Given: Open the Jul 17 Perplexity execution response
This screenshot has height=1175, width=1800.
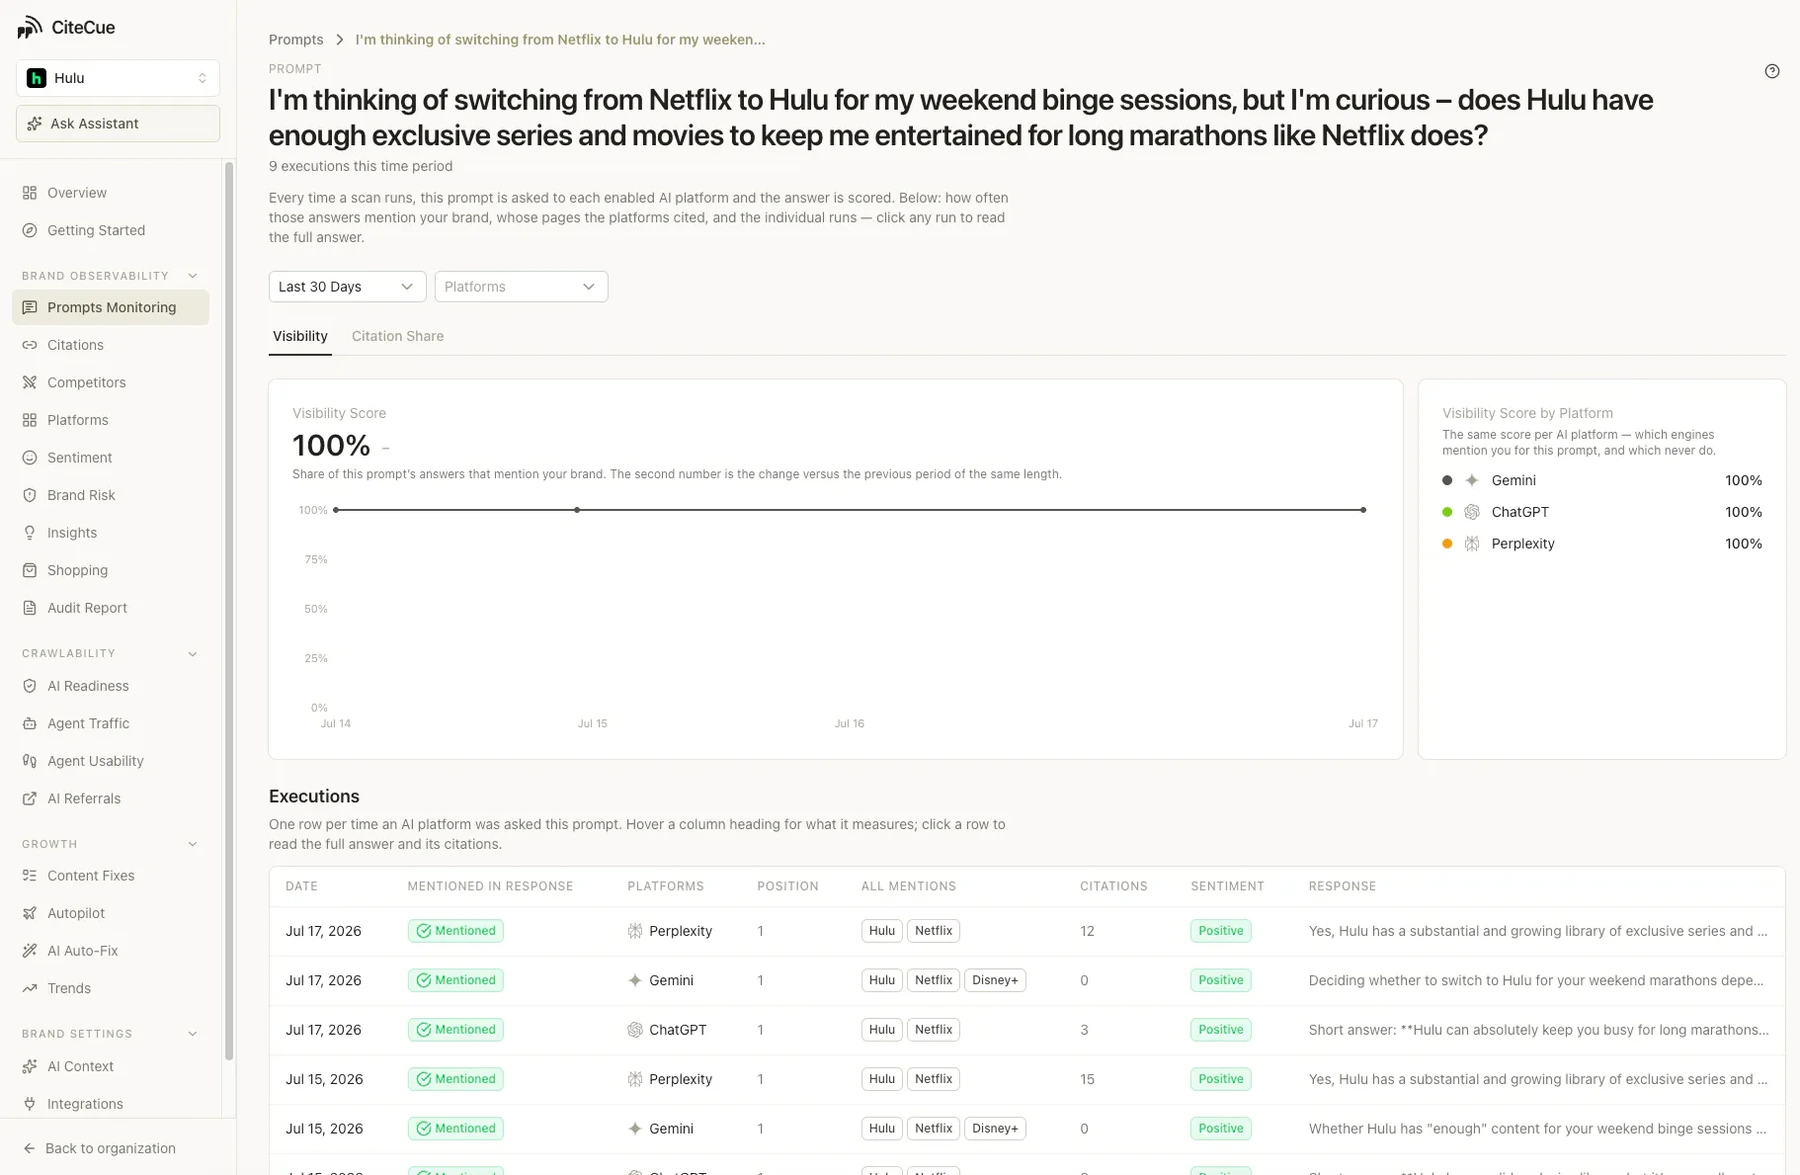Looking at the screenshot, I should pos(1538,931).
